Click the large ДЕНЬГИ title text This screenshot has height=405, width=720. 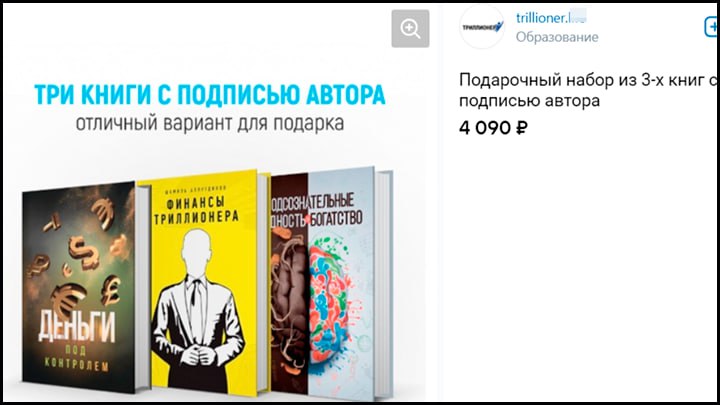click(77, 326)
